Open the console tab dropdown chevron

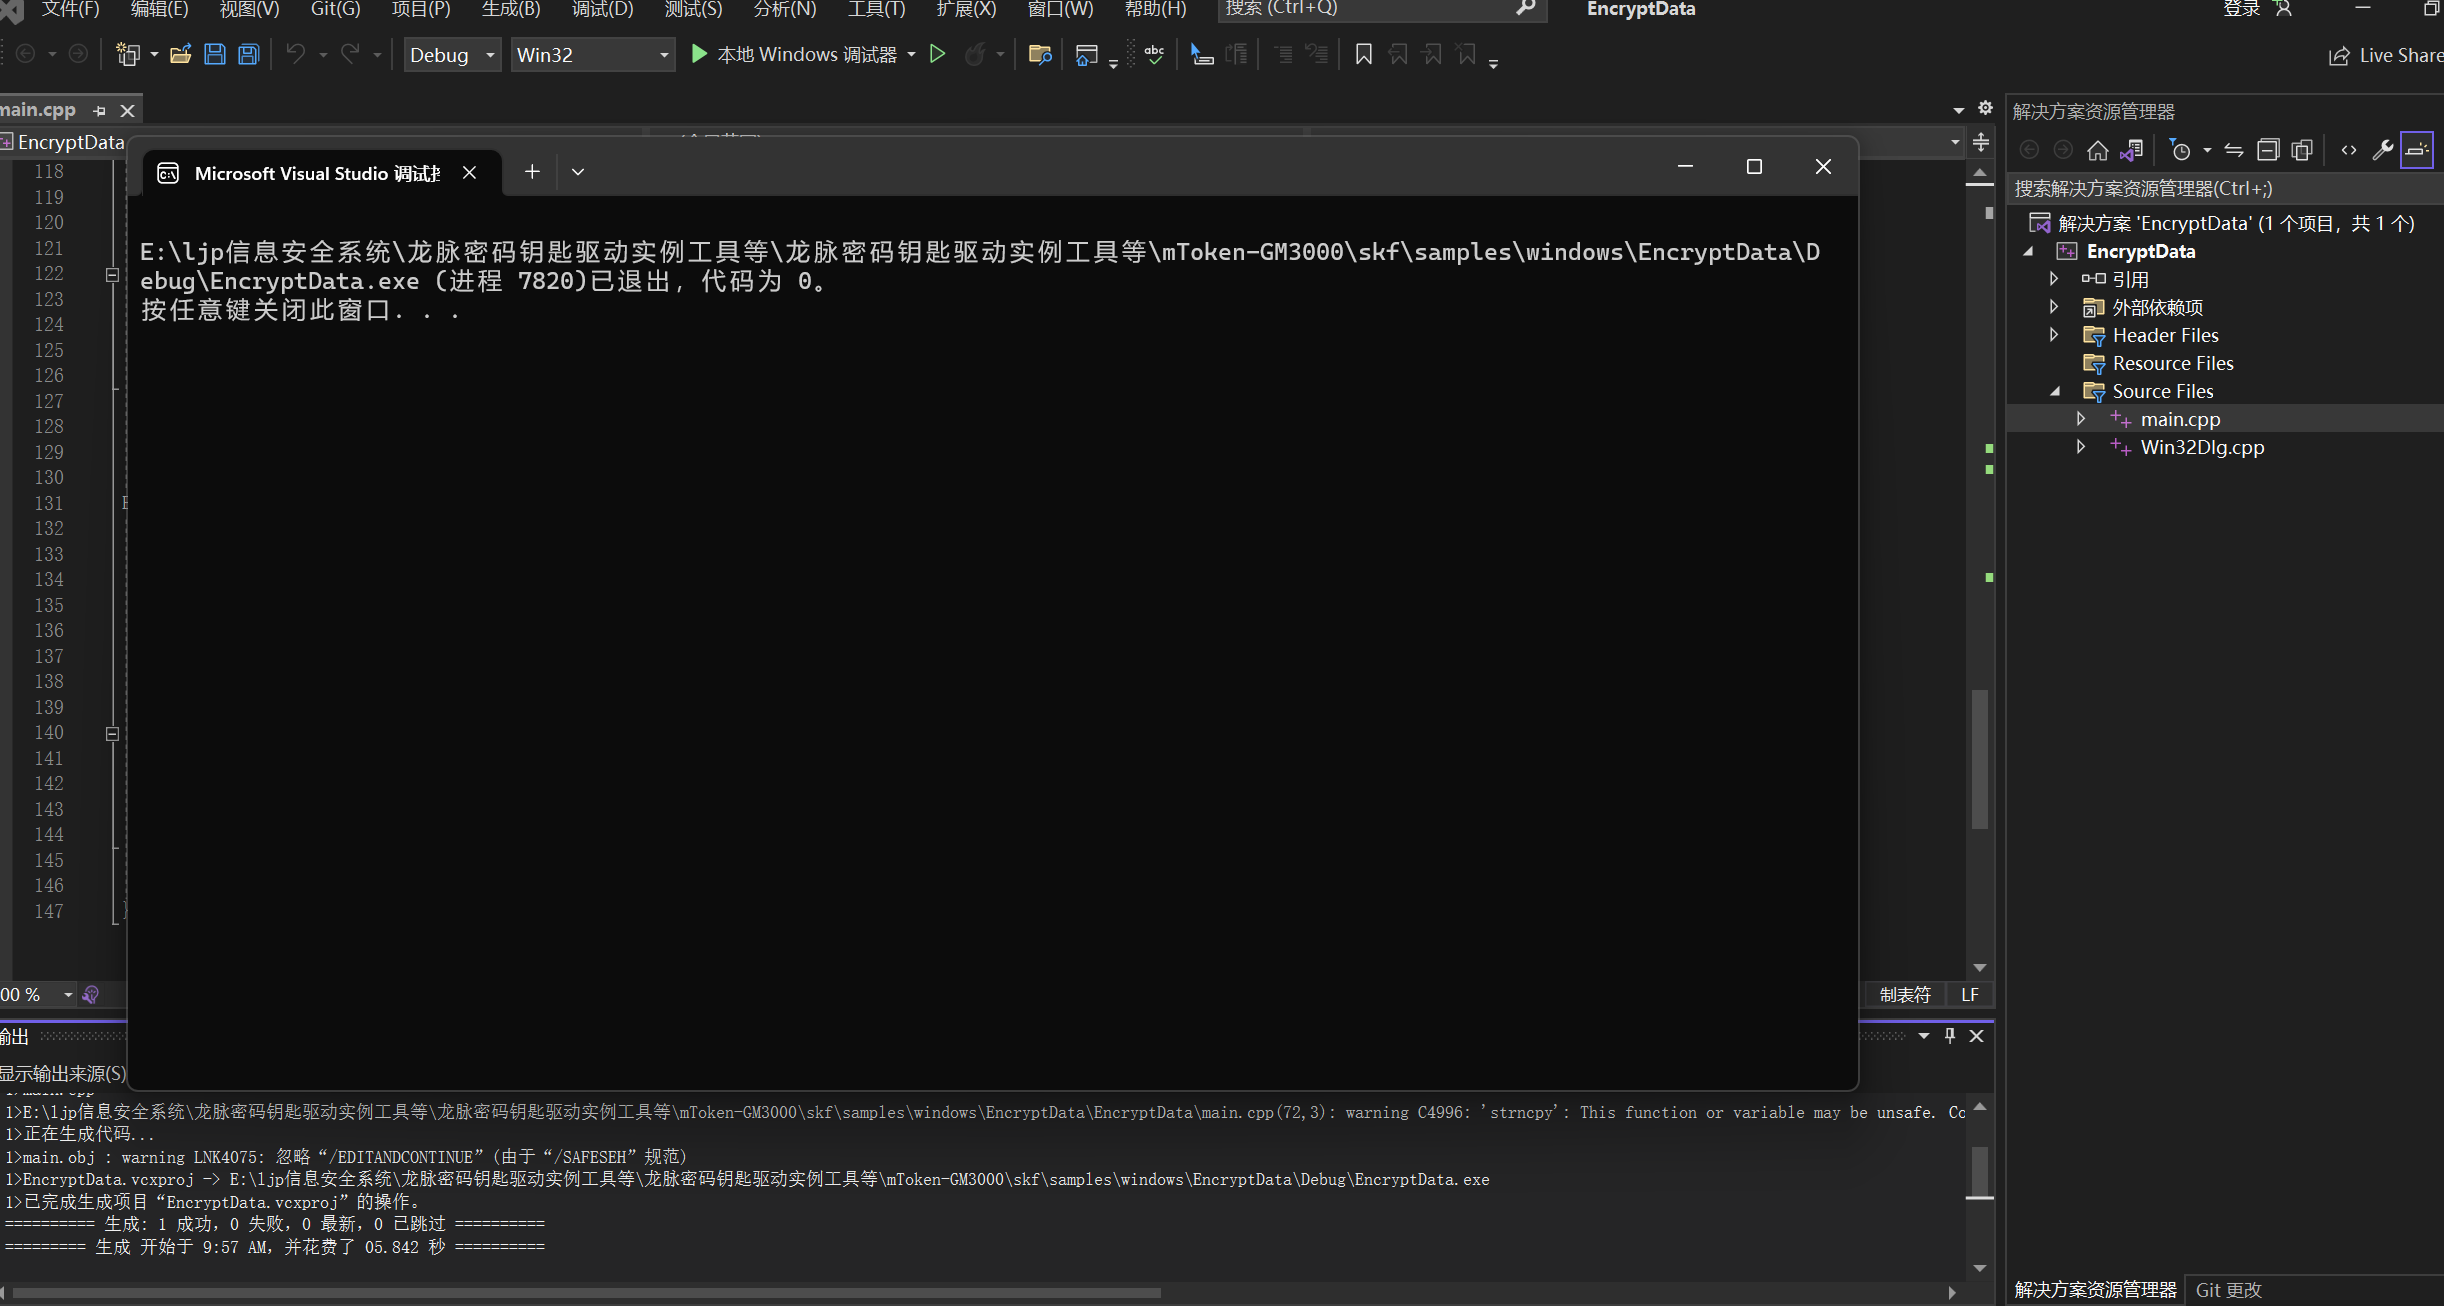coord(578,172)
